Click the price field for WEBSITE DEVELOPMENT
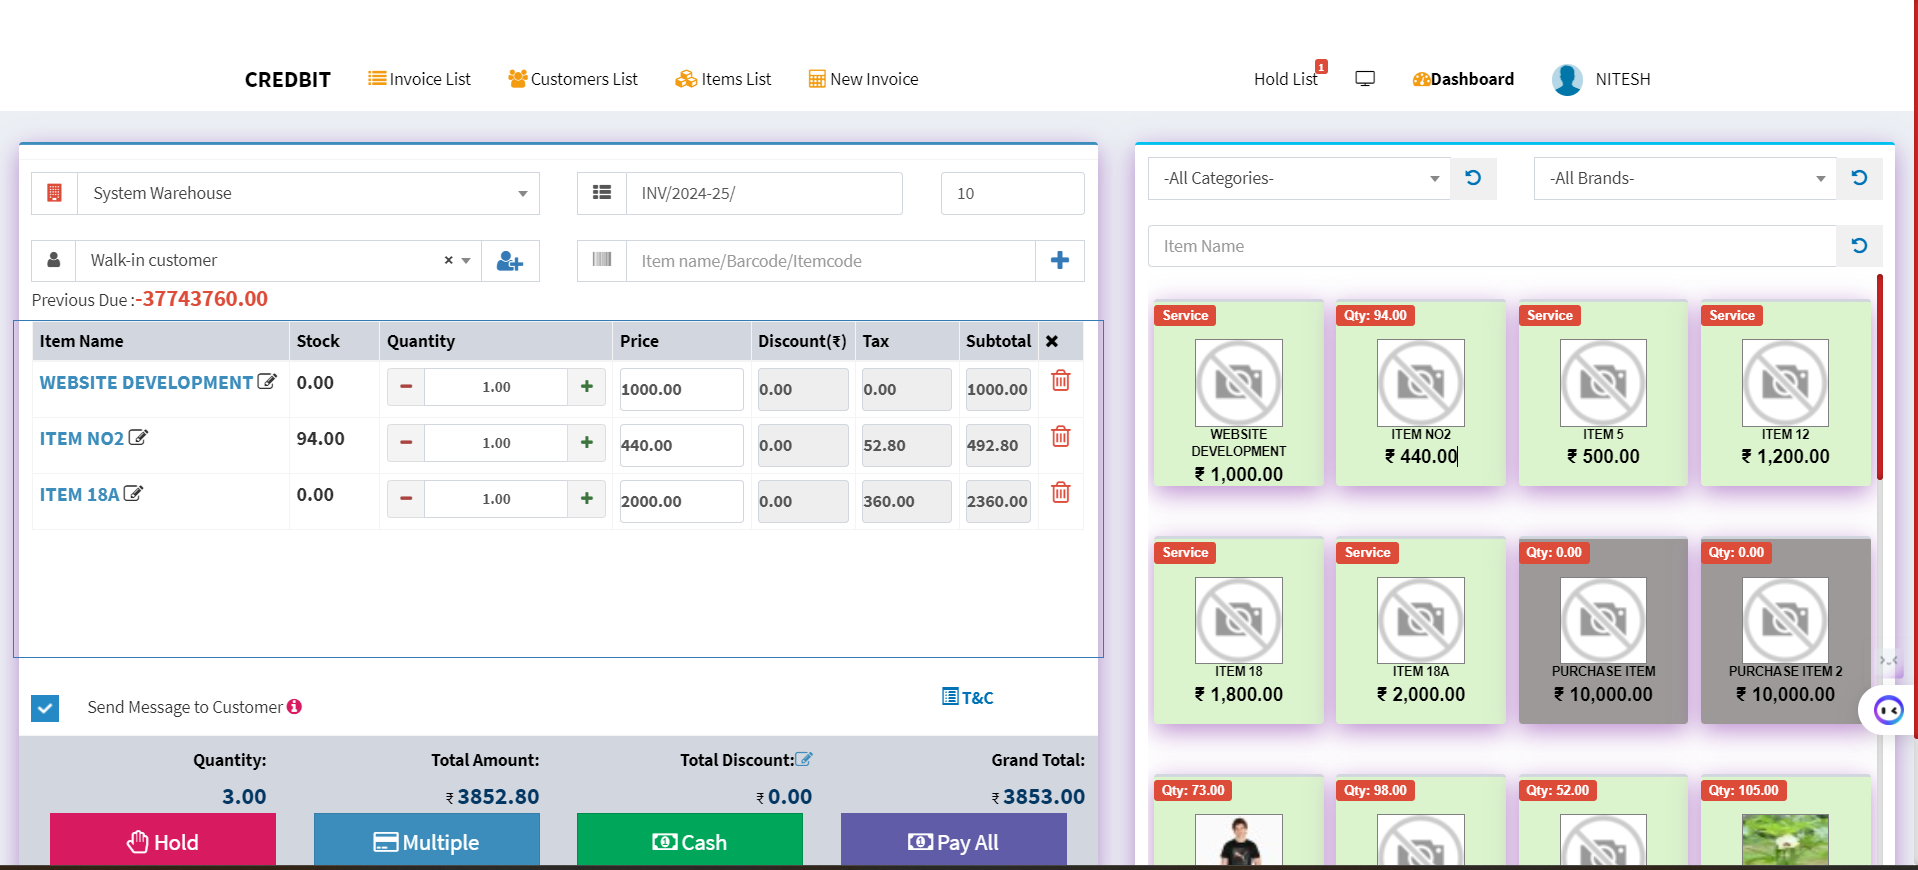 tap(681, 389)
